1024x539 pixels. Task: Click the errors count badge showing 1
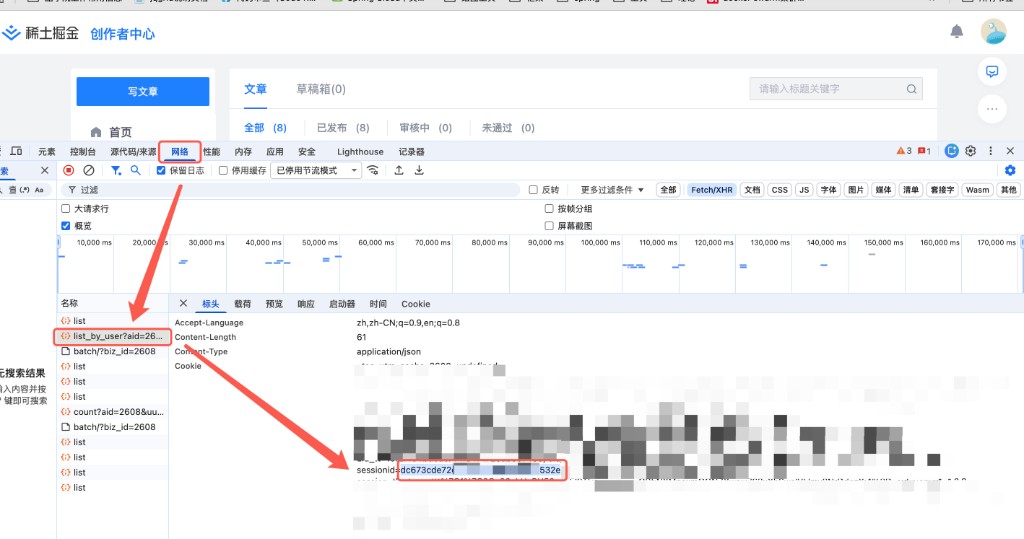924,151
